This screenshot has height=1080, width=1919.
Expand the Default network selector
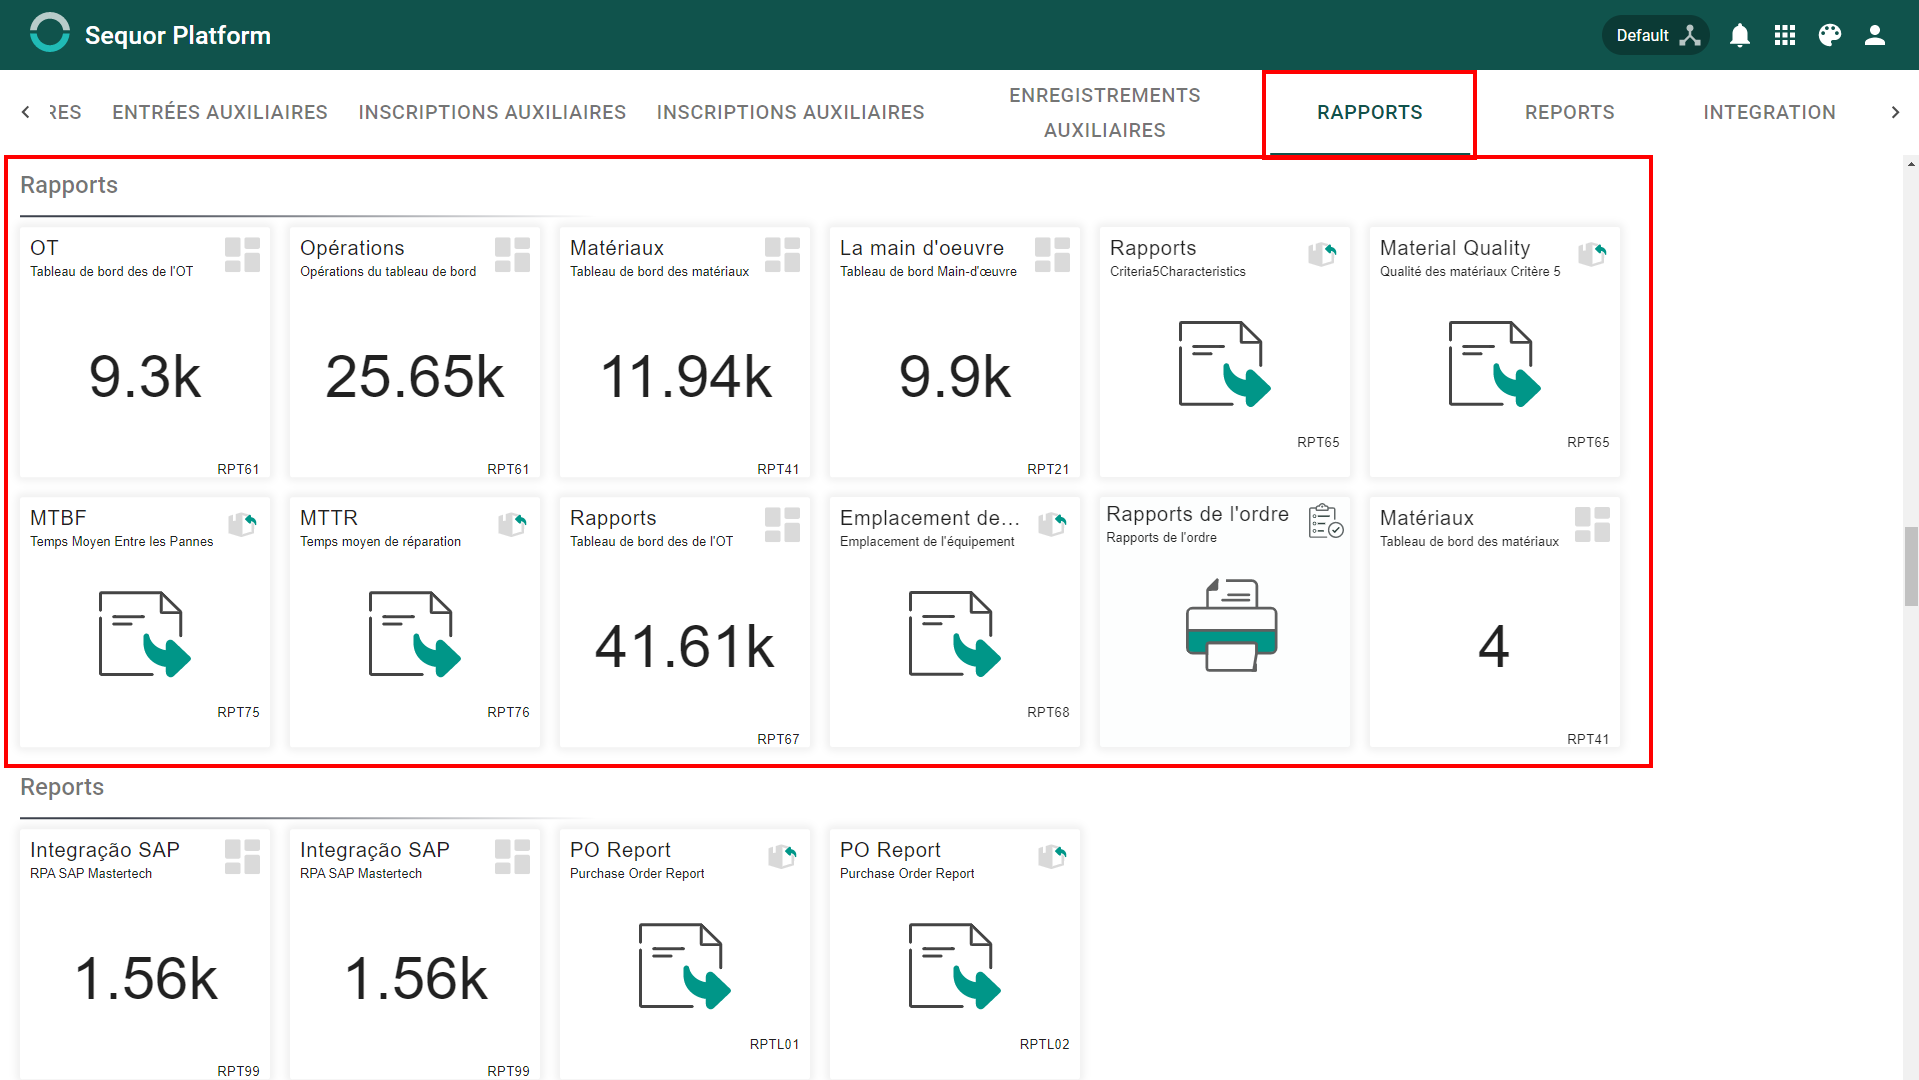coord(1656,36)
